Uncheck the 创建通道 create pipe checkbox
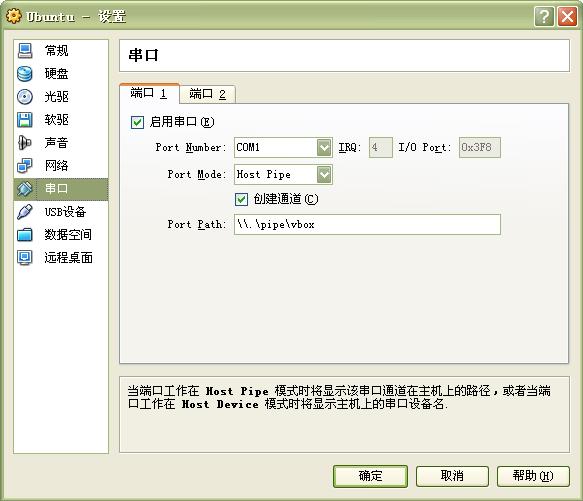The height and width of the screenshot is (501, 583). [x=241, y=199]
